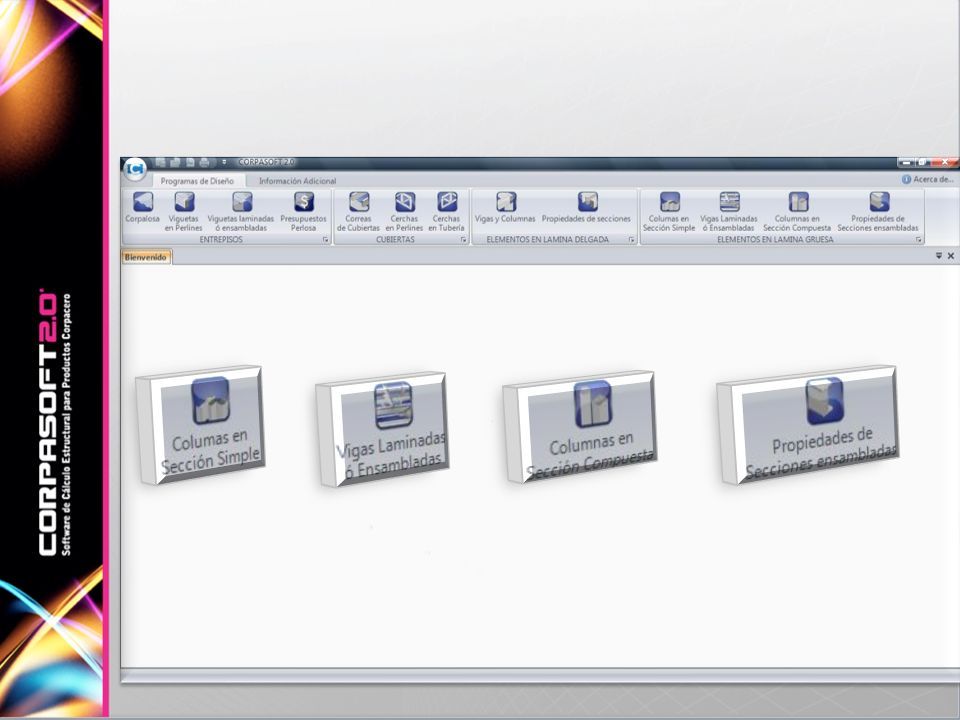This screenshot has height=720, width=960.
Task: Launch Viguetas en Perlines from the ribbon
Action: 184,211
